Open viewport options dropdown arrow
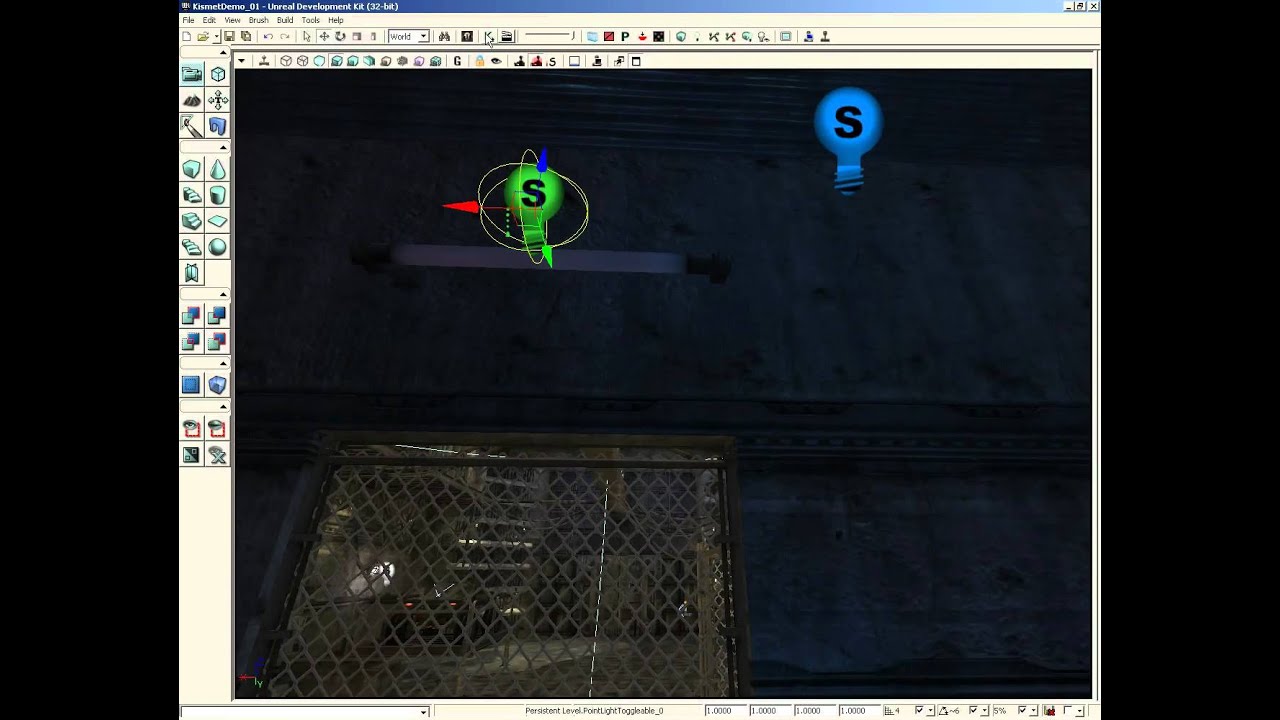This screenshot has height=720, width=1280. (241, 62)
